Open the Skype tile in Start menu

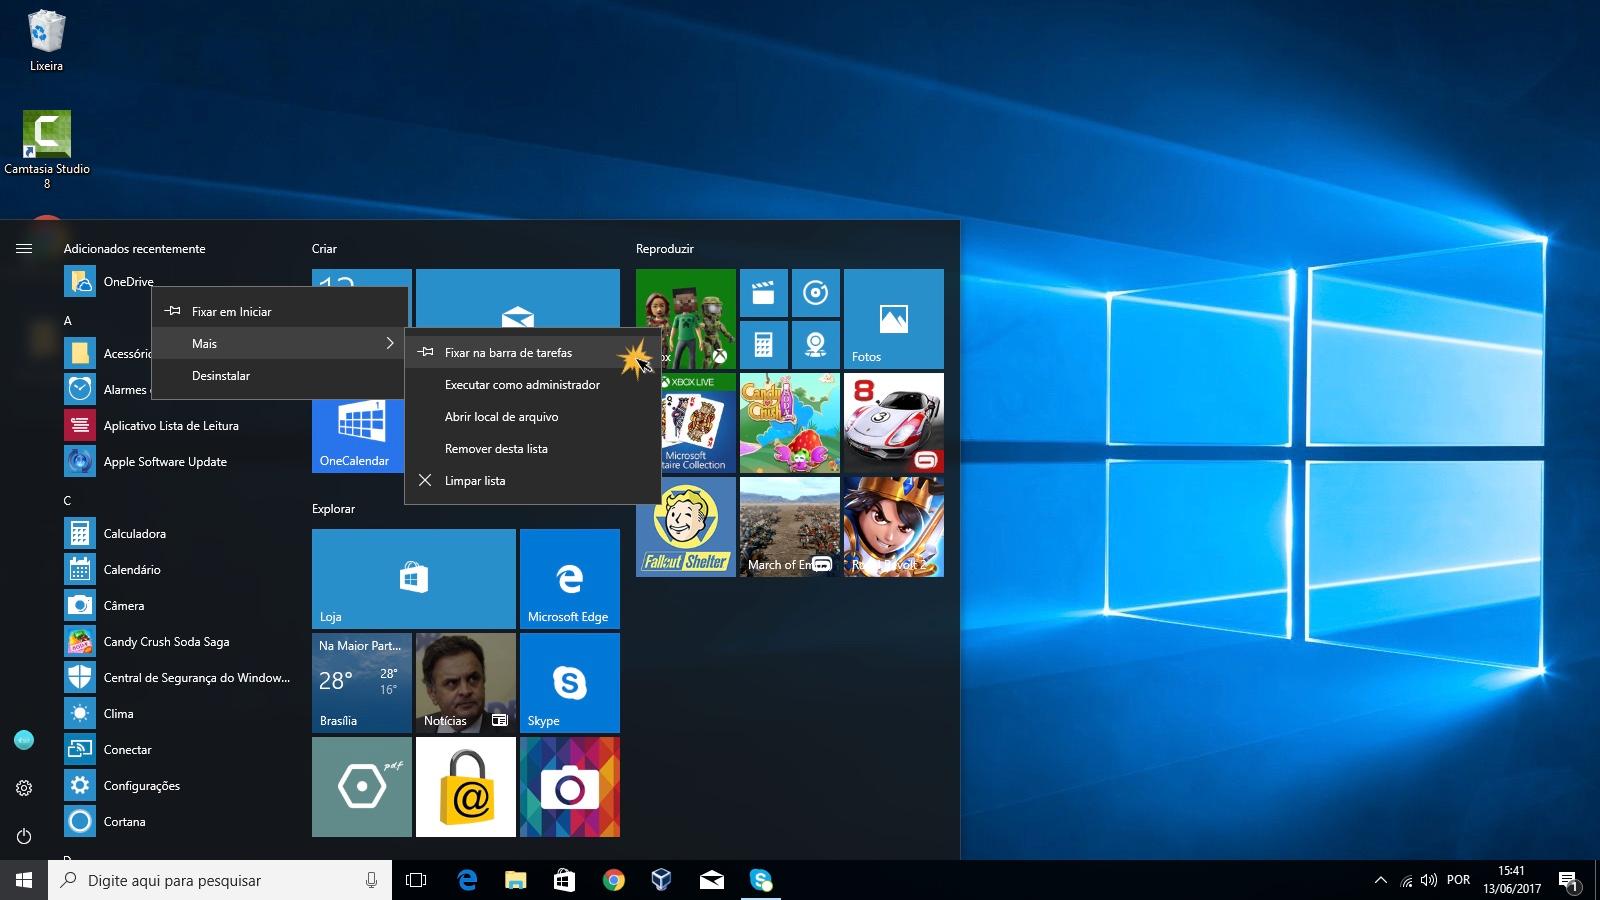[x=569, y=683]
